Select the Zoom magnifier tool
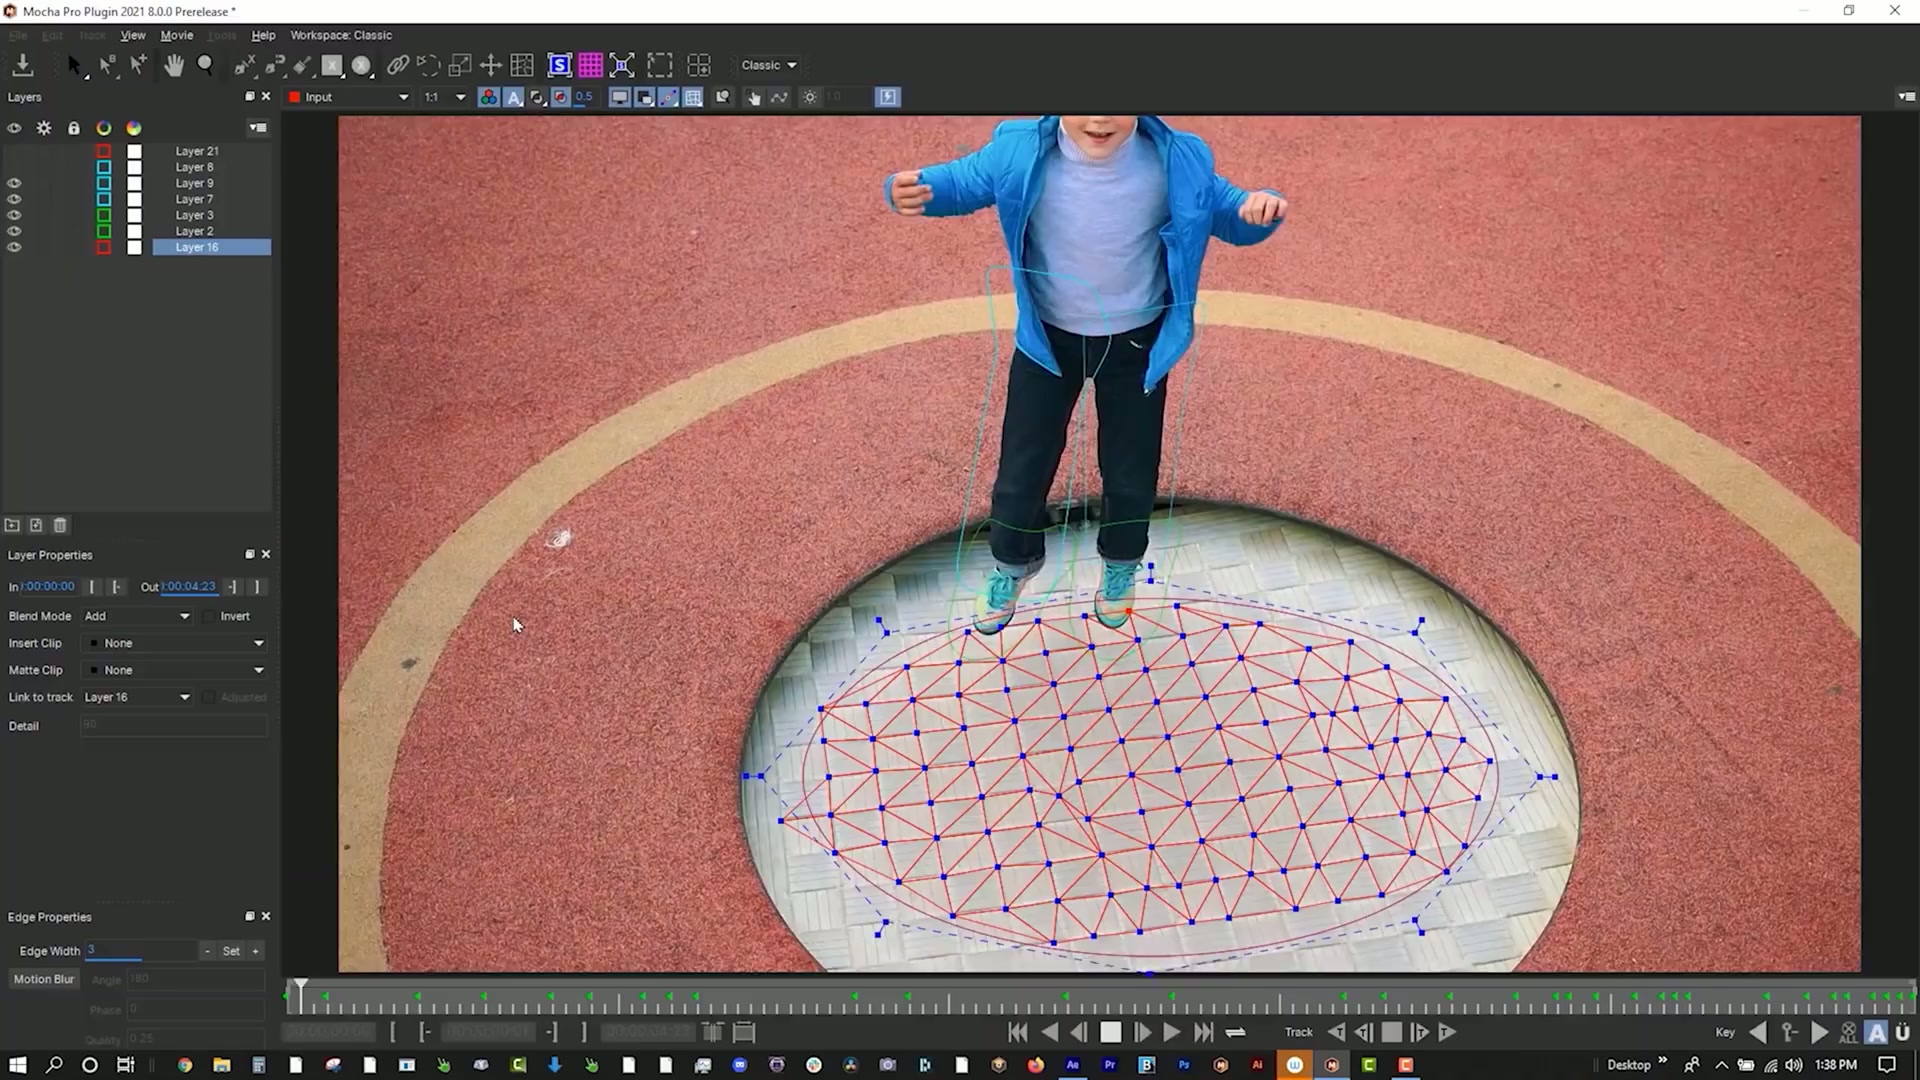The height and width of the screenshot is (1080, 1920). click(205, 65)
